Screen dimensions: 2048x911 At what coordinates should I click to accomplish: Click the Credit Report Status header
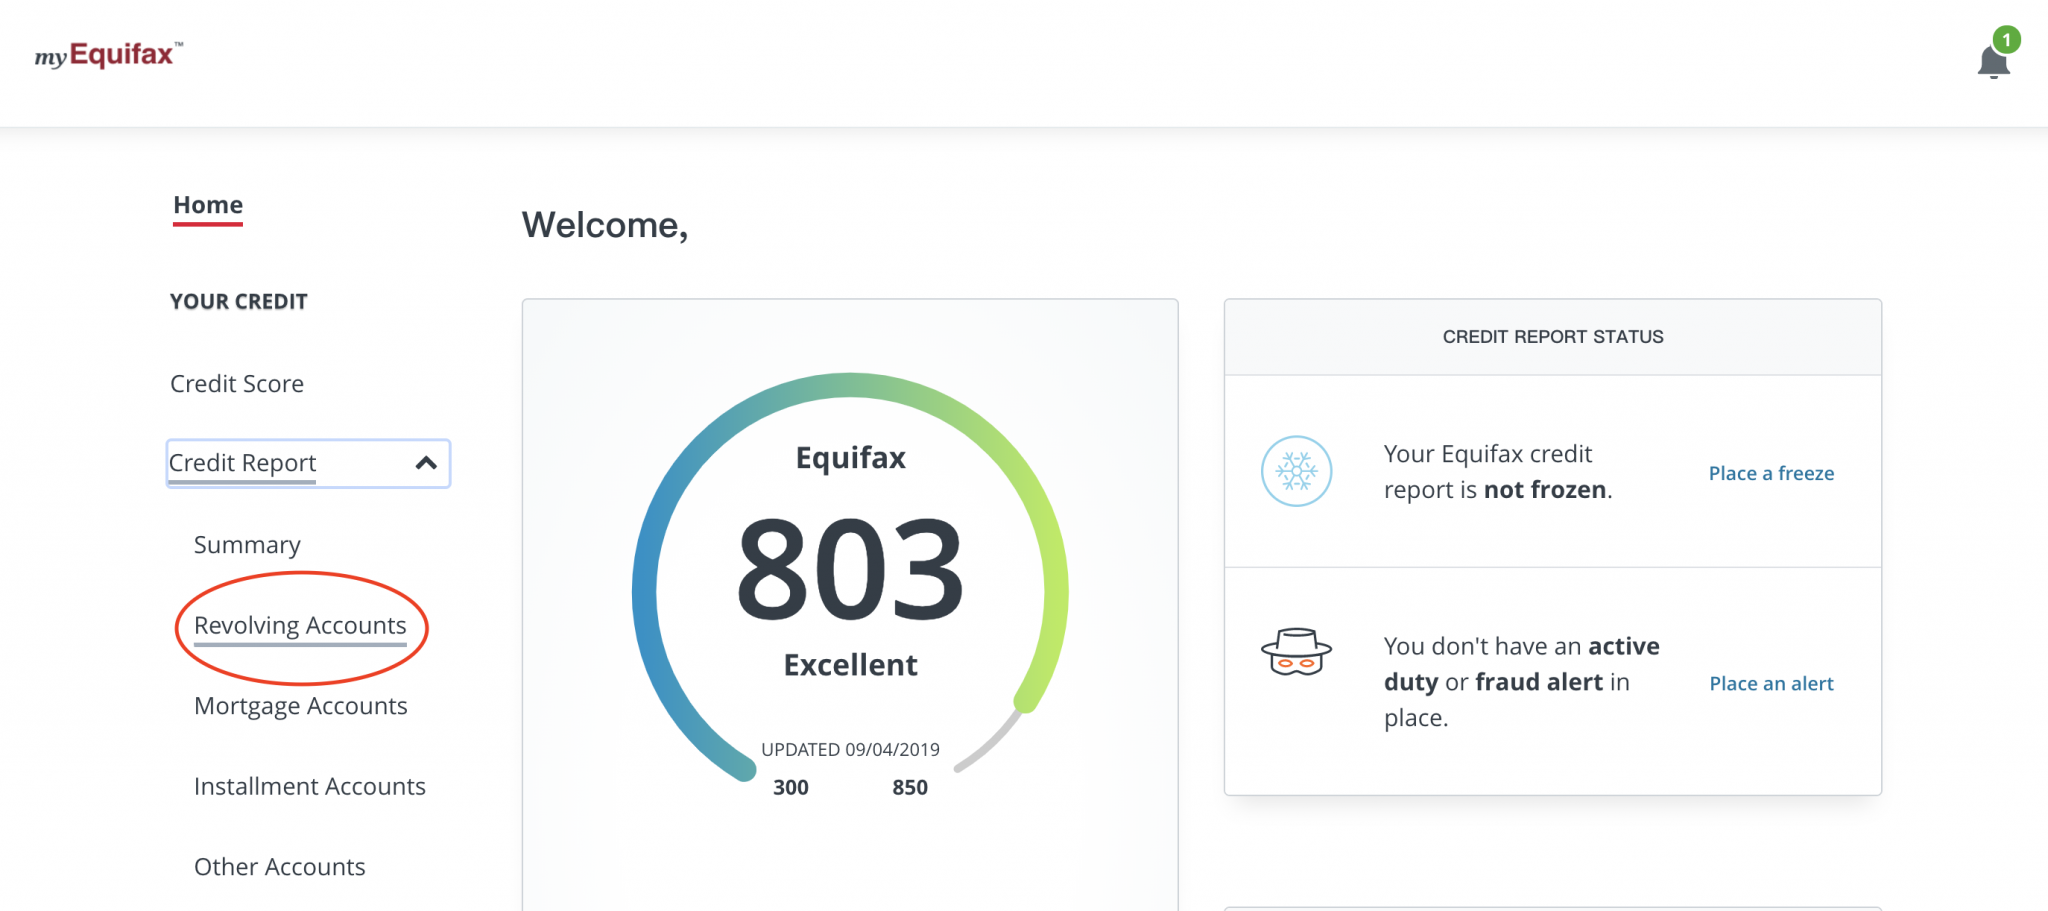1552,337
